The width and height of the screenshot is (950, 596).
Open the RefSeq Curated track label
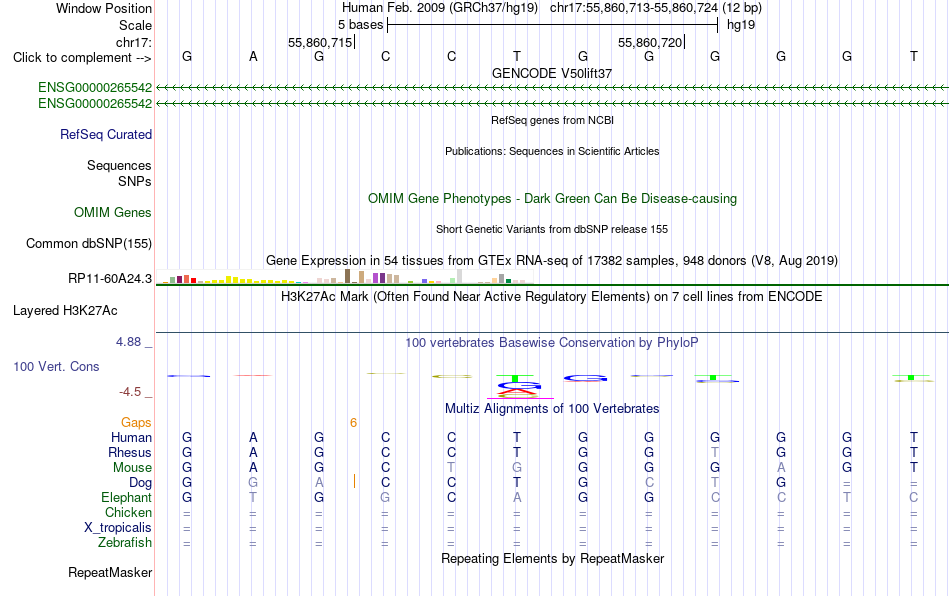[106, 134]
